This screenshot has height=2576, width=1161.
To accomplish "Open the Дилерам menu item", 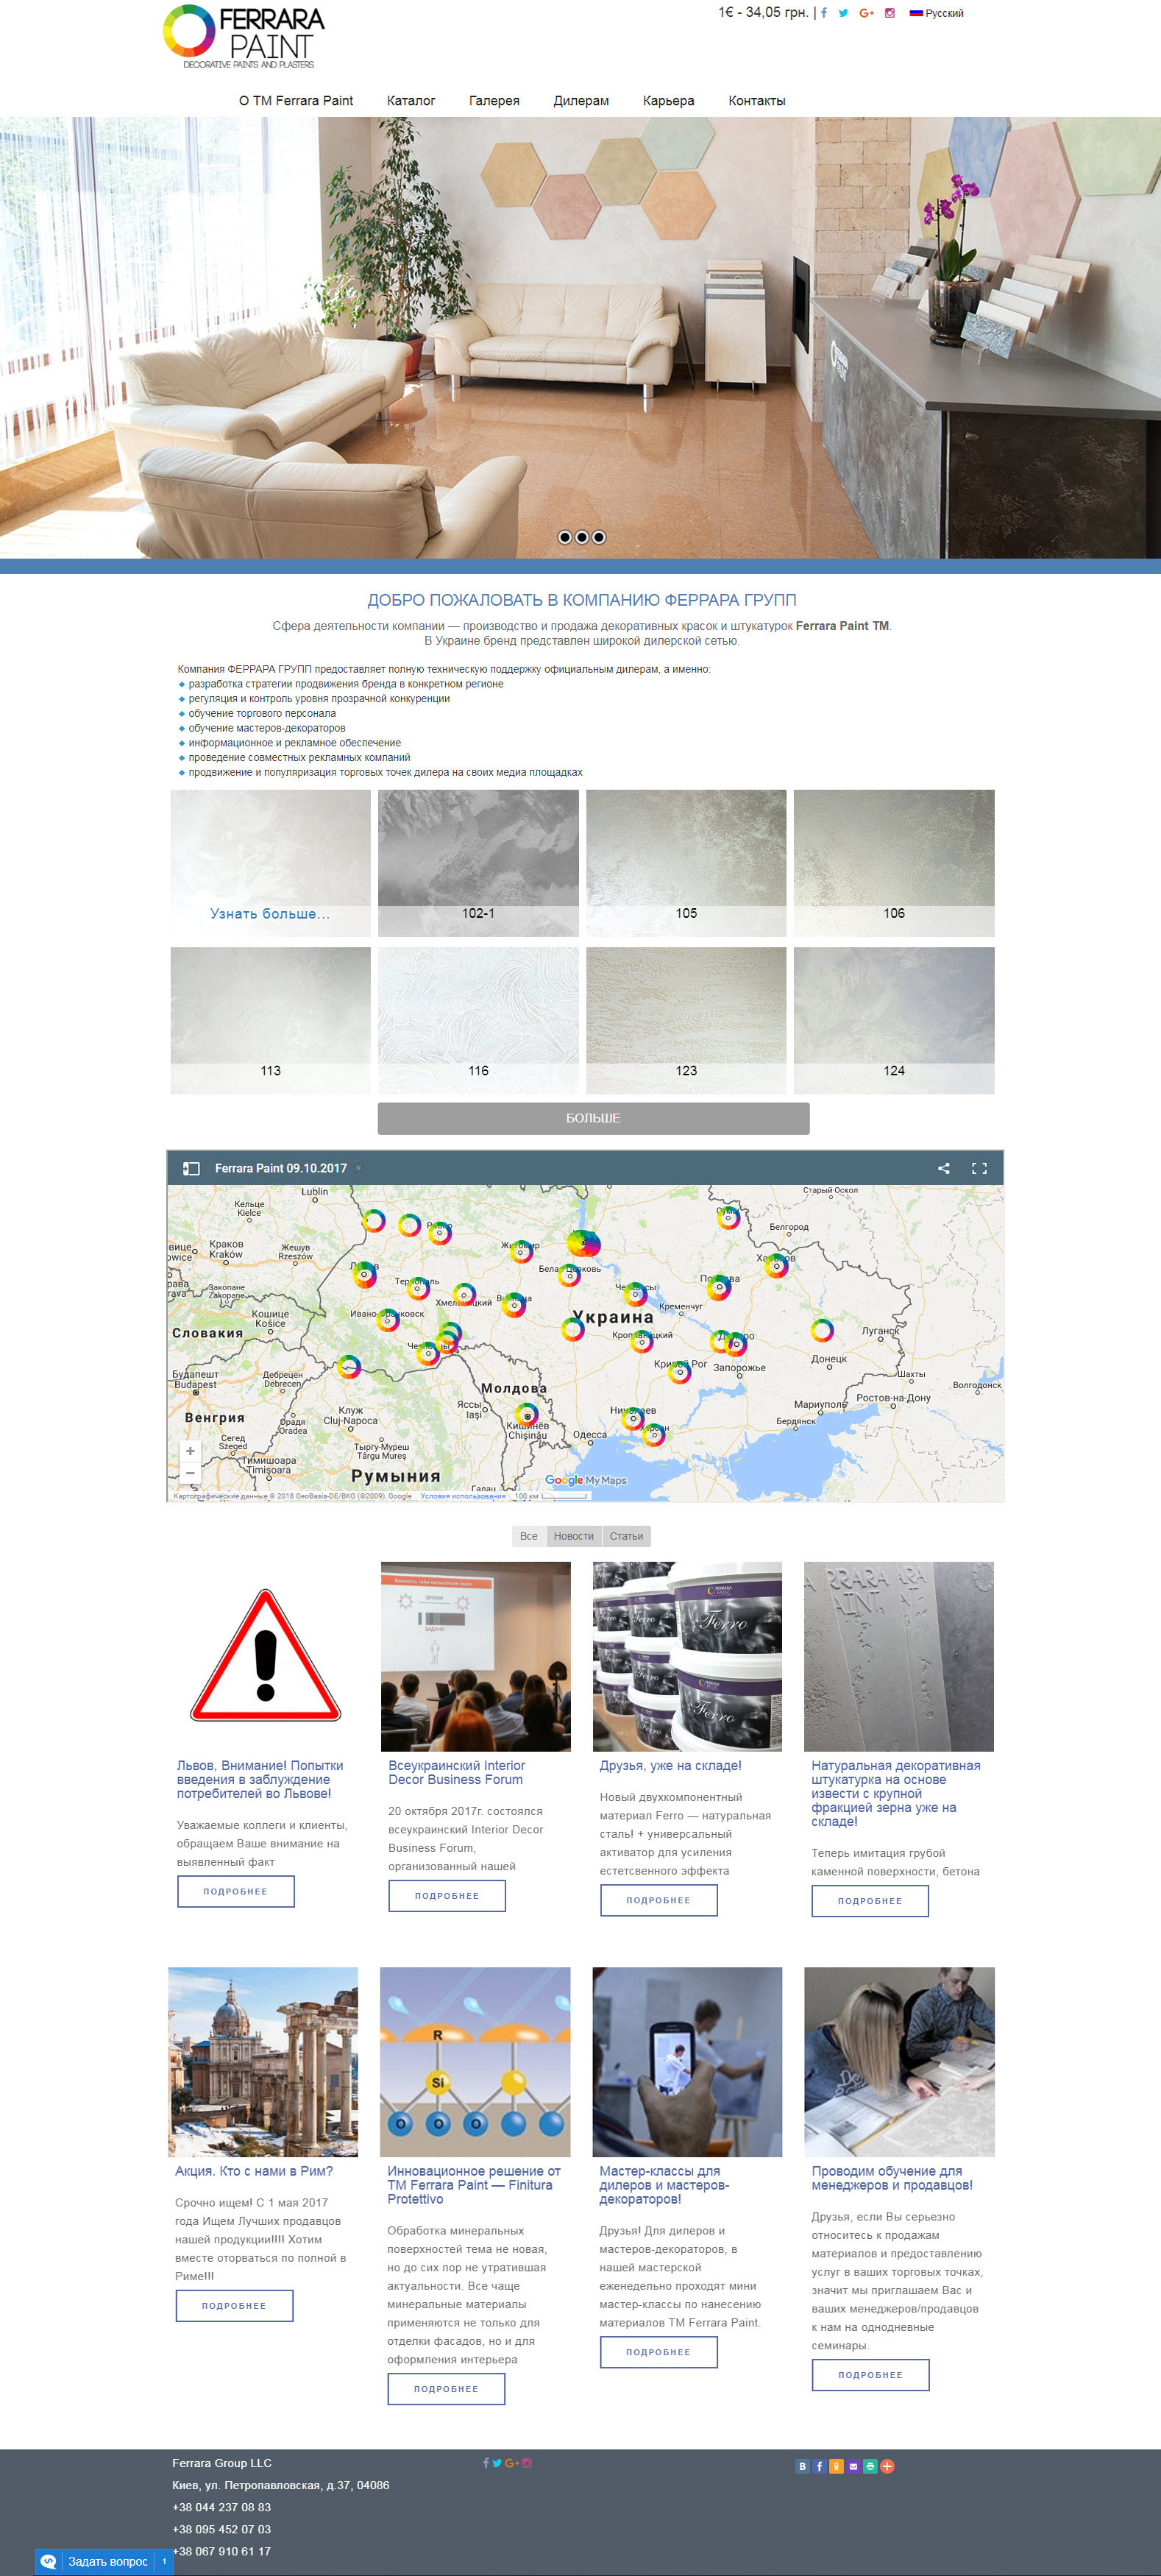I will click(x=581, y=101).
